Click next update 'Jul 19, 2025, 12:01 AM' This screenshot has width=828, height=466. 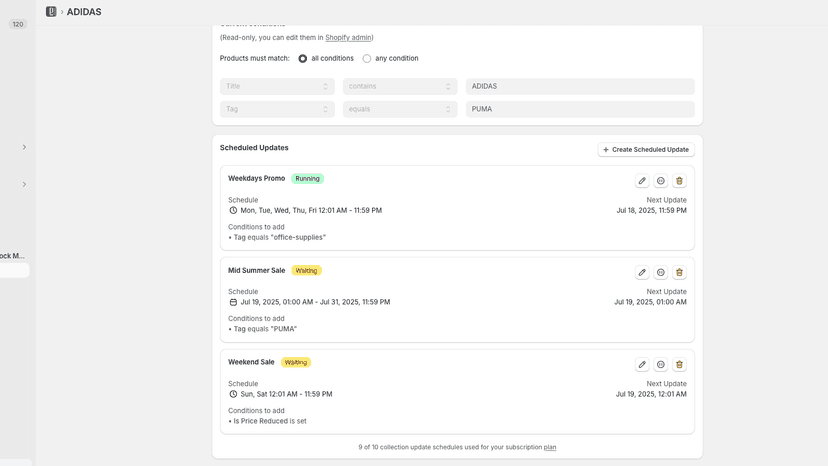[x=651, y=394]
